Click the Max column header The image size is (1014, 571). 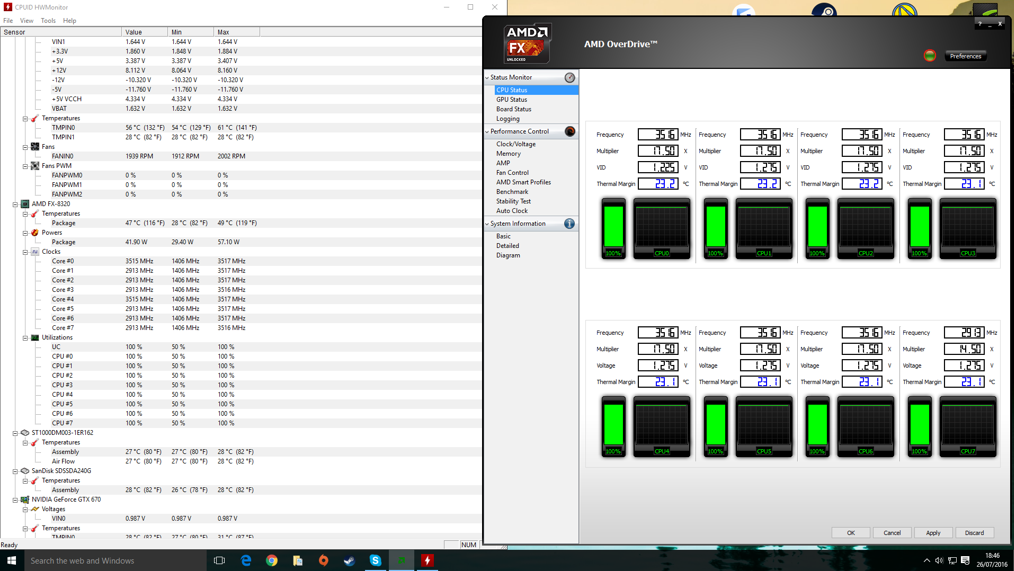tap(236, 32)
